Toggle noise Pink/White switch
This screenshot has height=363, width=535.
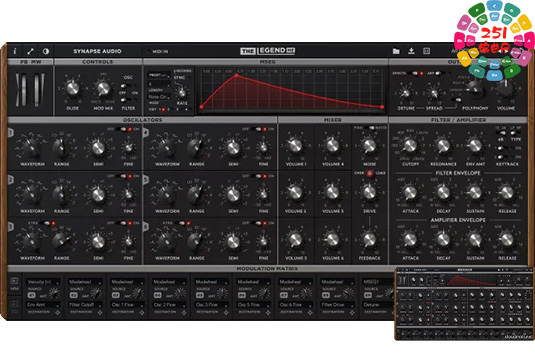click(370, 128)
